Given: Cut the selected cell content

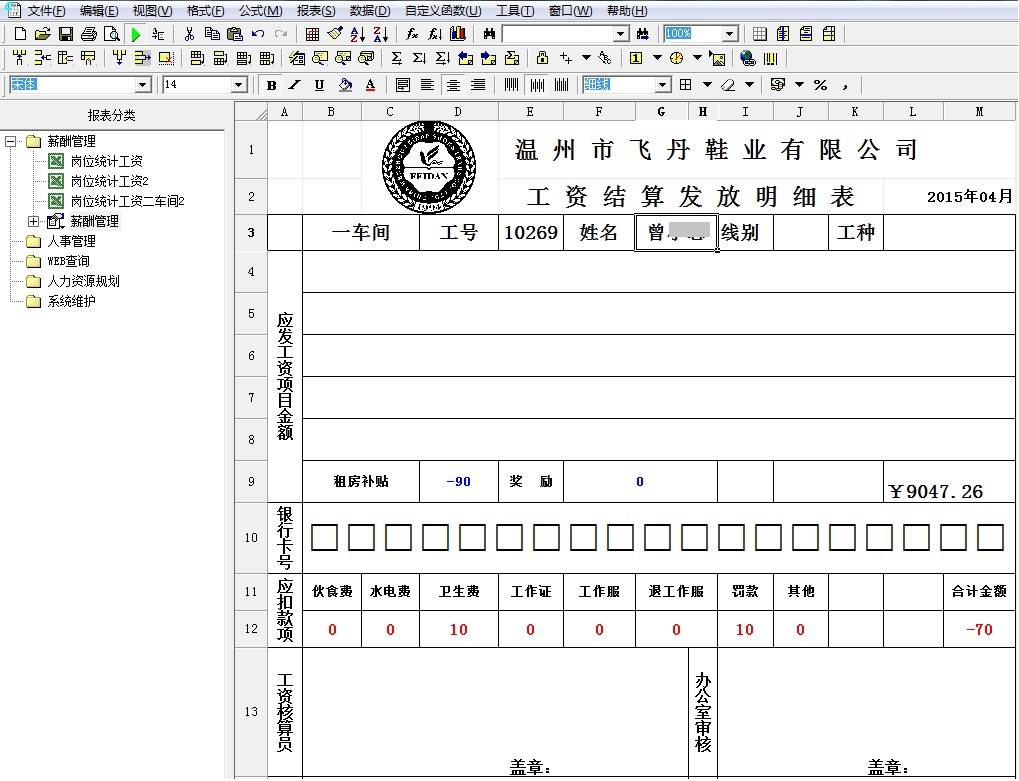Looking at the screenshot, I should [189, 34].
